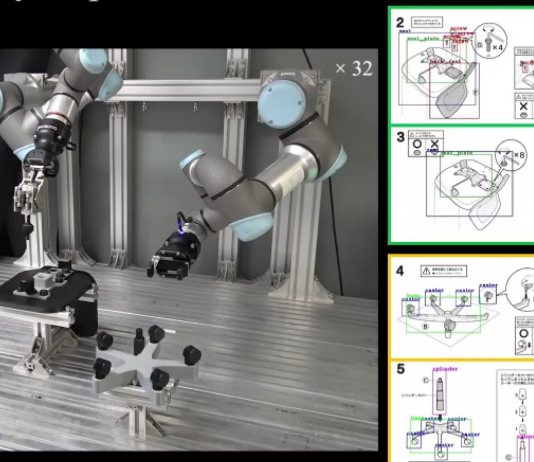
Task: Click the circled C label beside the cylinder
Action: pos(425,380)
